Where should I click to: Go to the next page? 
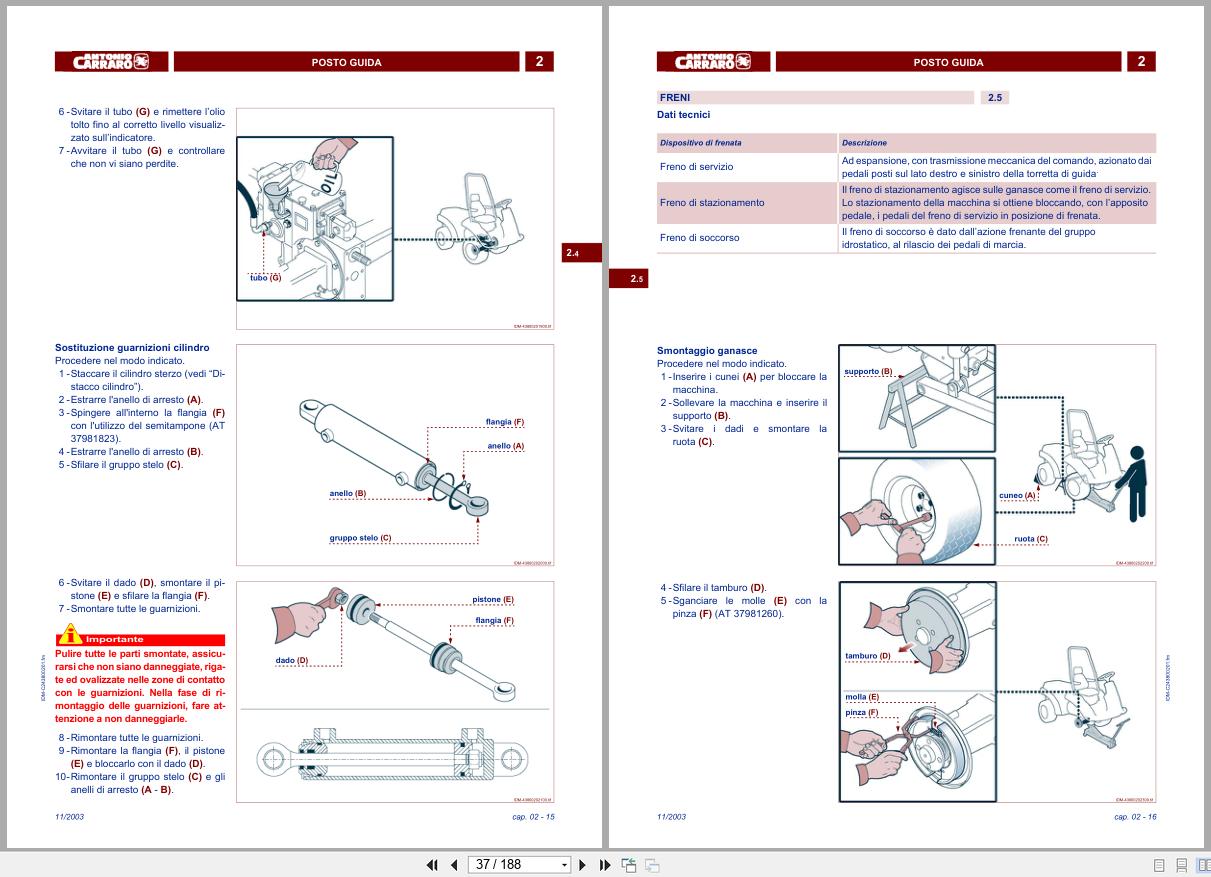(x=583, y=865)
